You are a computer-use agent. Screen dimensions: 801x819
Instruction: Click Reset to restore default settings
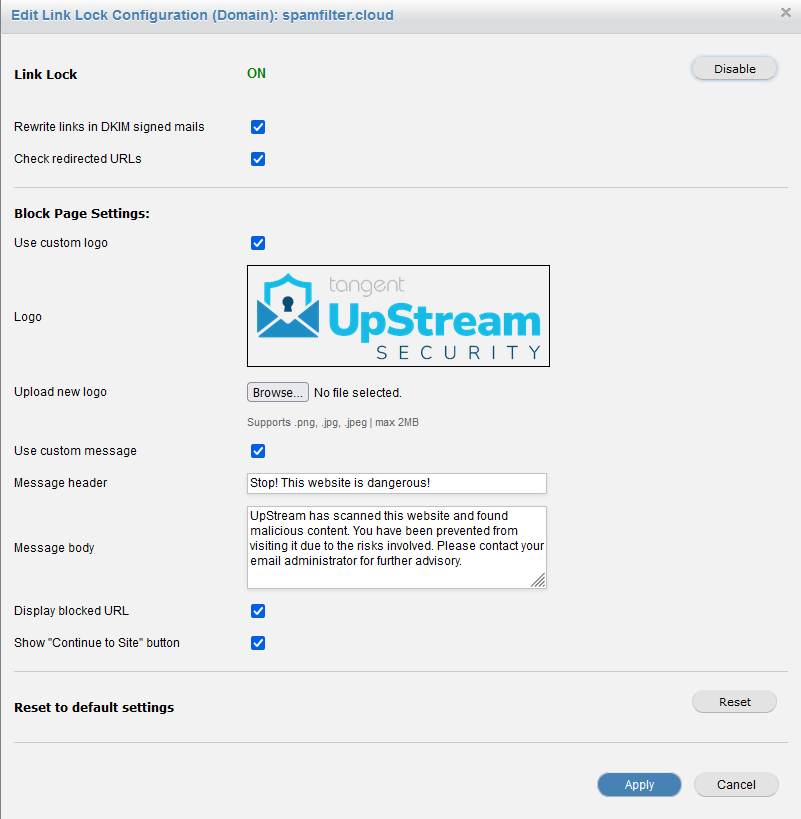(x=734, y=702)
